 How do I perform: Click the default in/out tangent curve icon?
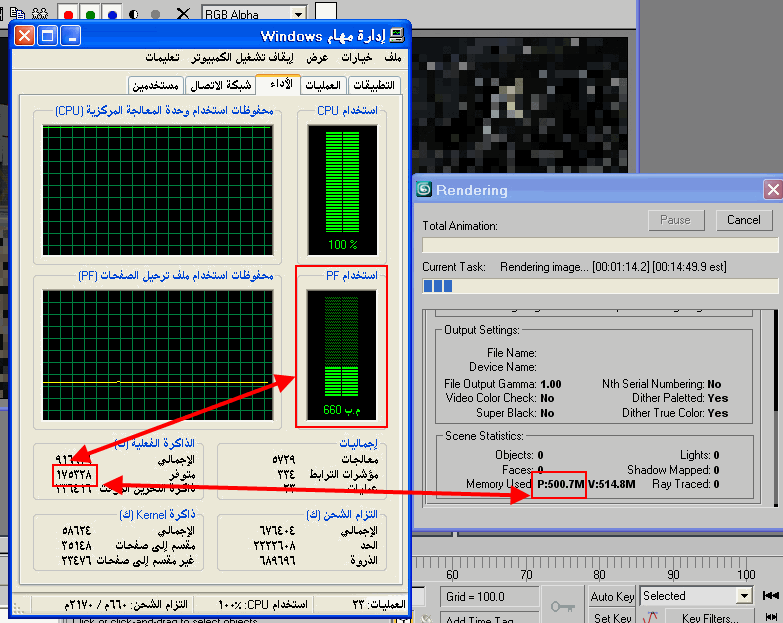(651, 617)
